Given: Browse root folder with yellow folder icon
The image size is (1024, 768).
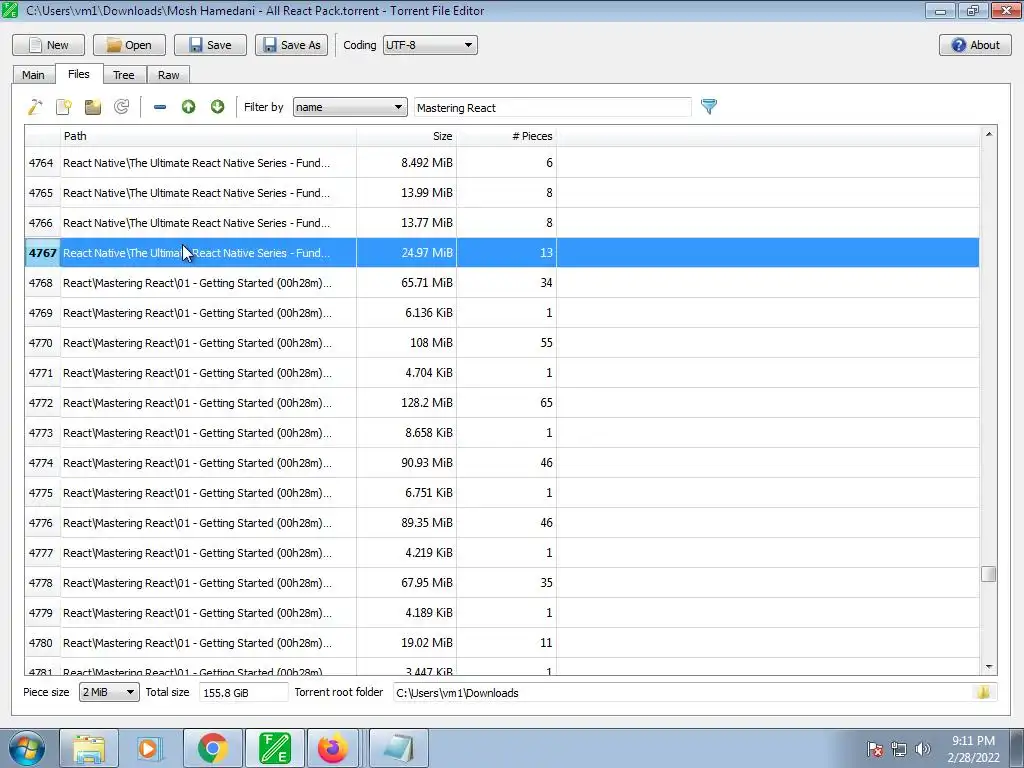Looking at the screenshot, I should coord(983,692).
